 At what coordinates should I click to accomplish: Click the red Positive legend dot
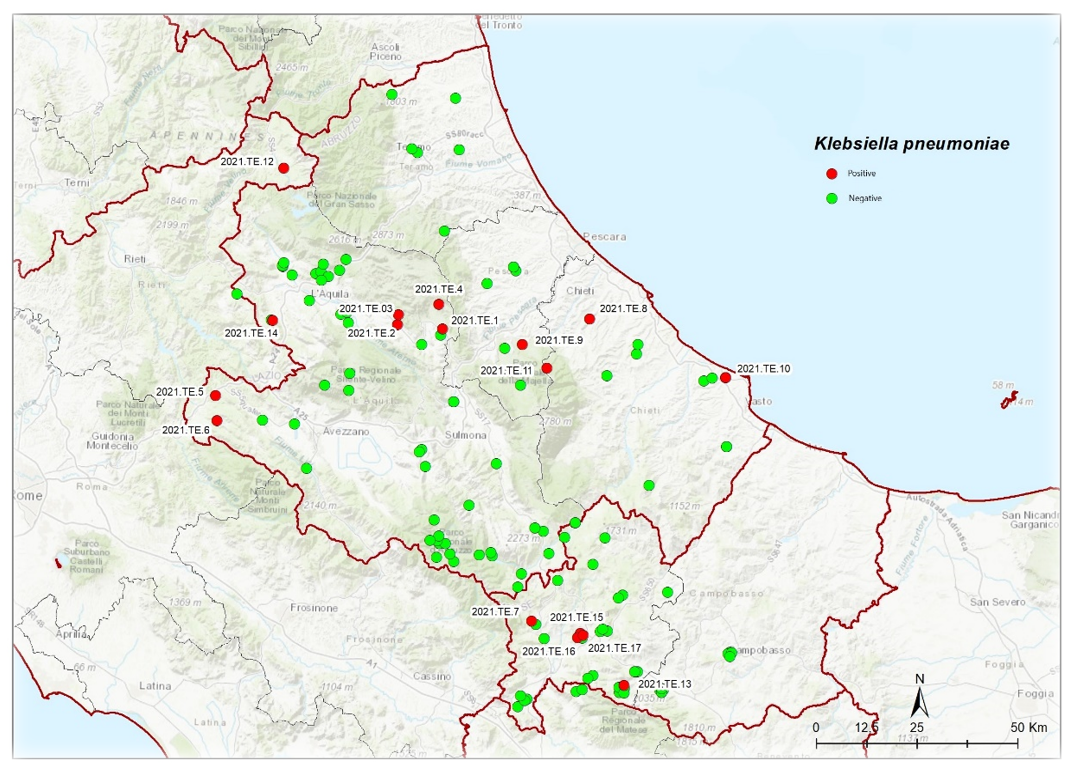point(831,173)
